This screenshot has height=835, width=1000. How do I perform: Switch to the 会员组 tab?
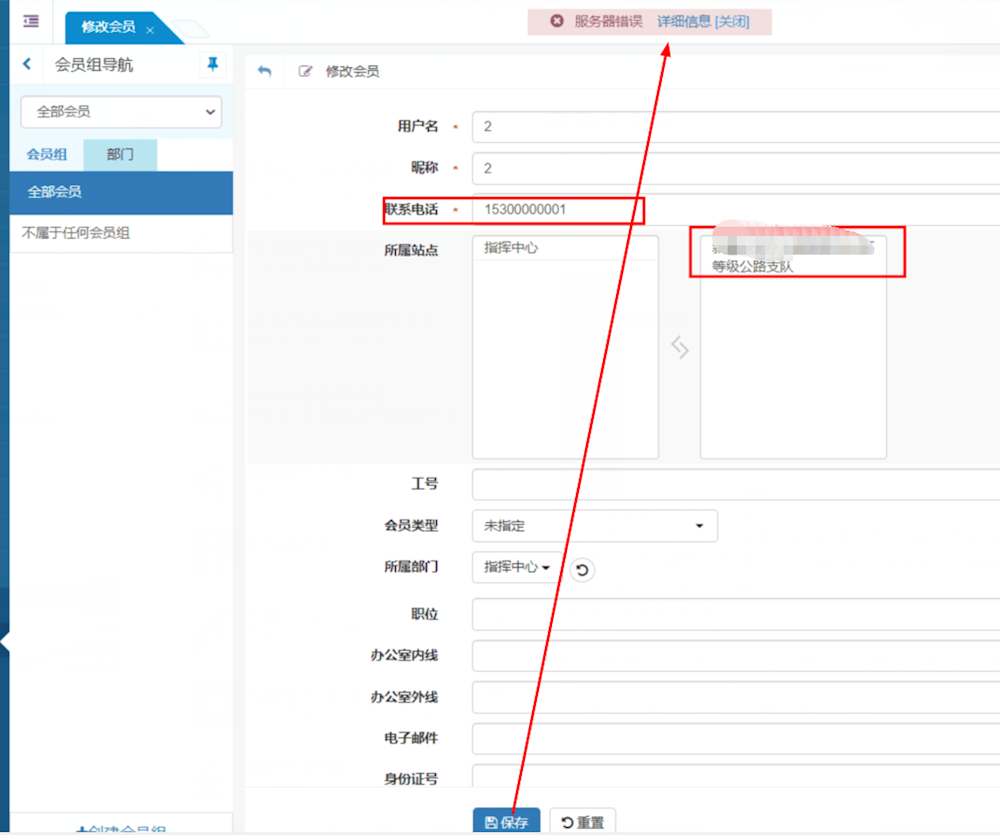[47, 155]
